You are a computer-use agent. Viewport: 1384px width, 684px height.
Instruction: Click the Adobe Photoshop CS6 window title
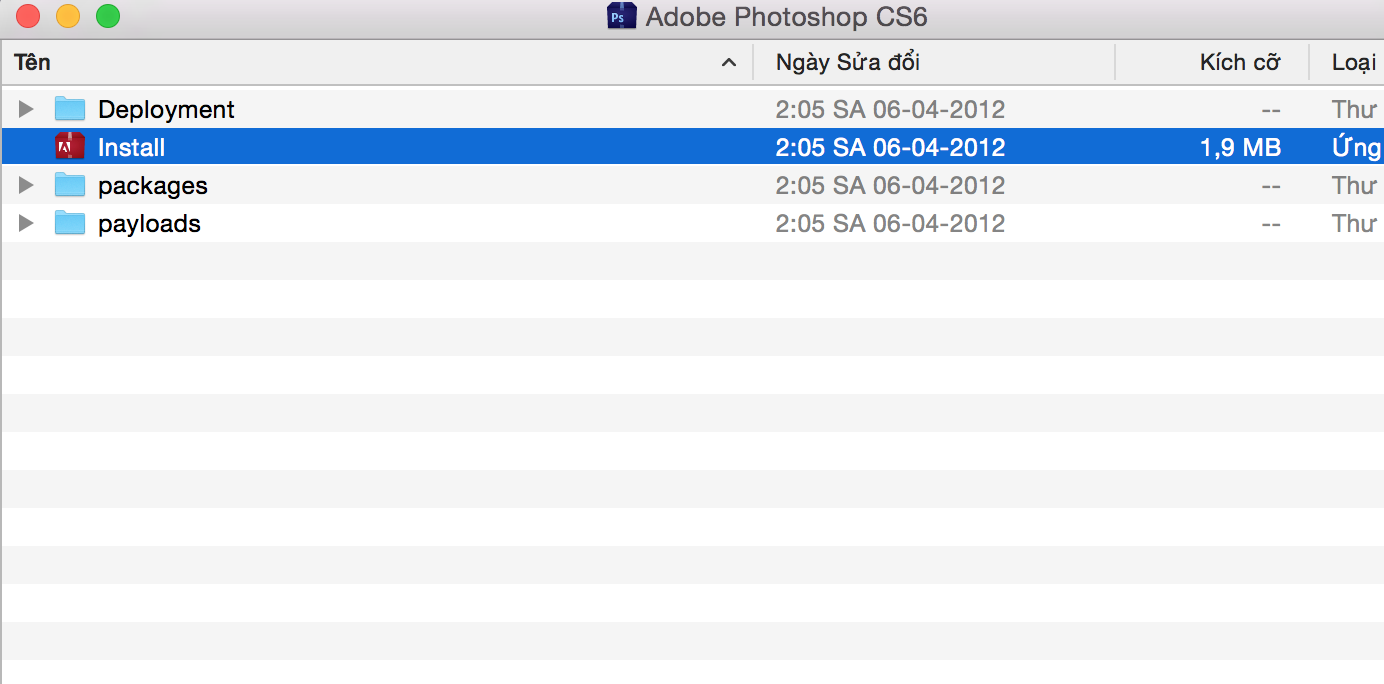coord(787,17)
